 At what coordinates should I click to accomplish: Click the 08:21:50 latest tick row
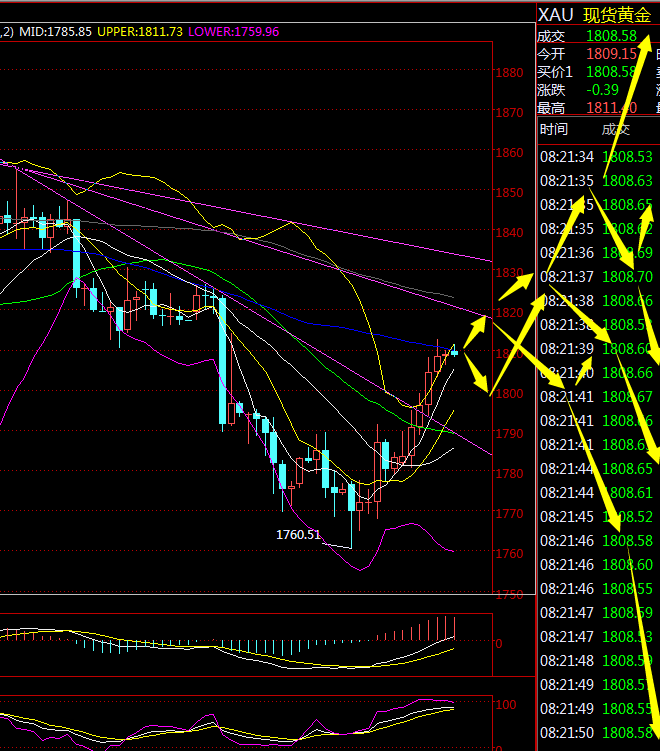(596, 733)
